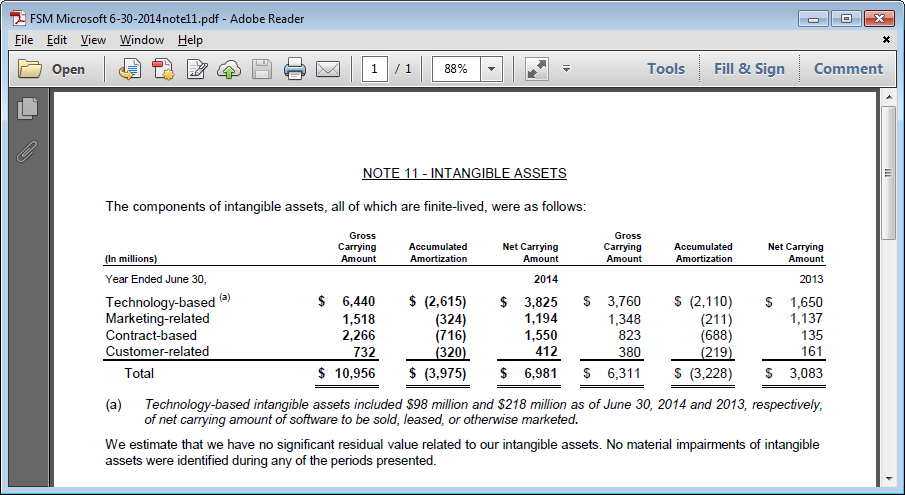Viewport: 905px width, 495px height.
Task: Click the Save floppy disk icon
Action: [x=261, y=69]
